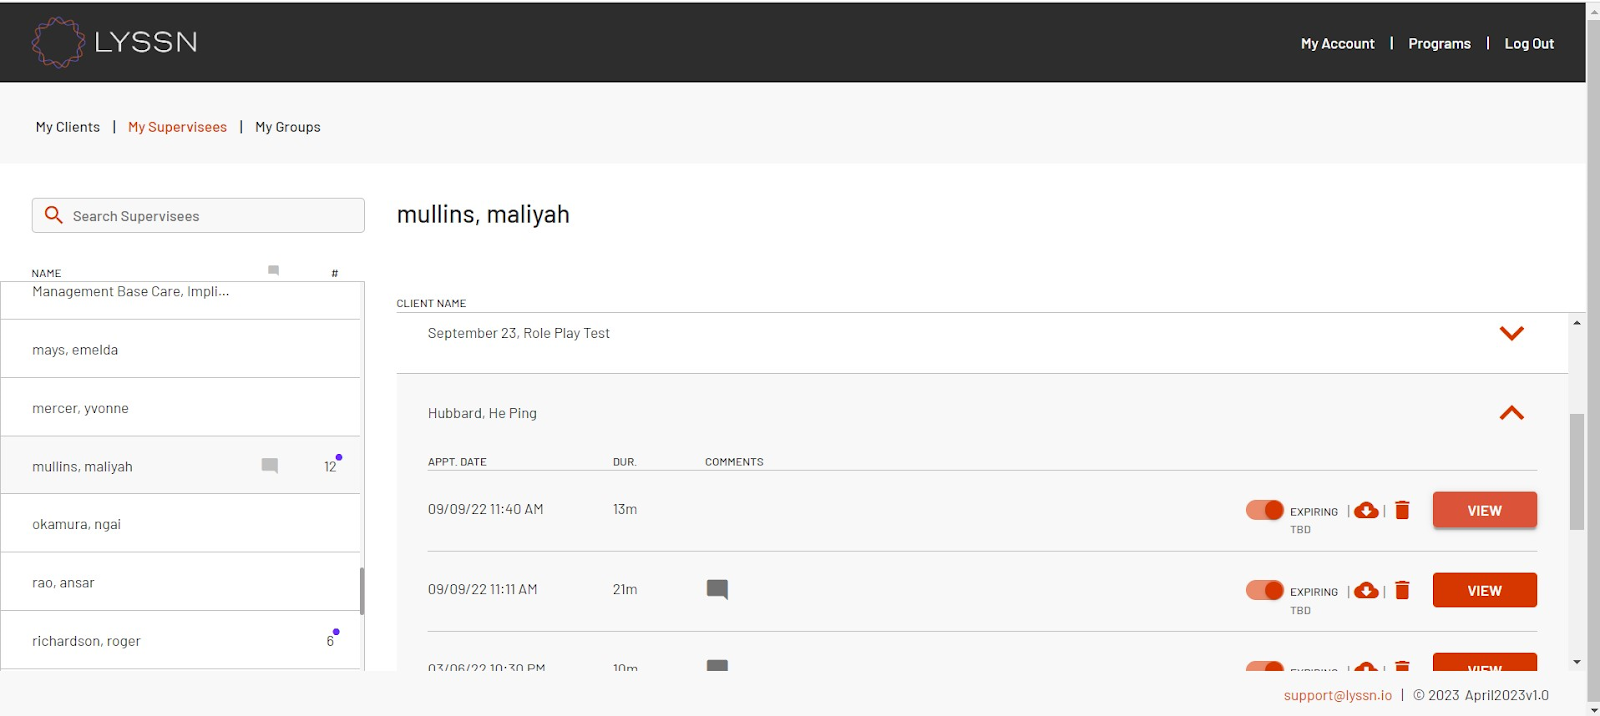Viewport: 1600px width, 716px height.
Task: Click the 09/09/22 11:40 AM date
Action: (485, 509)
